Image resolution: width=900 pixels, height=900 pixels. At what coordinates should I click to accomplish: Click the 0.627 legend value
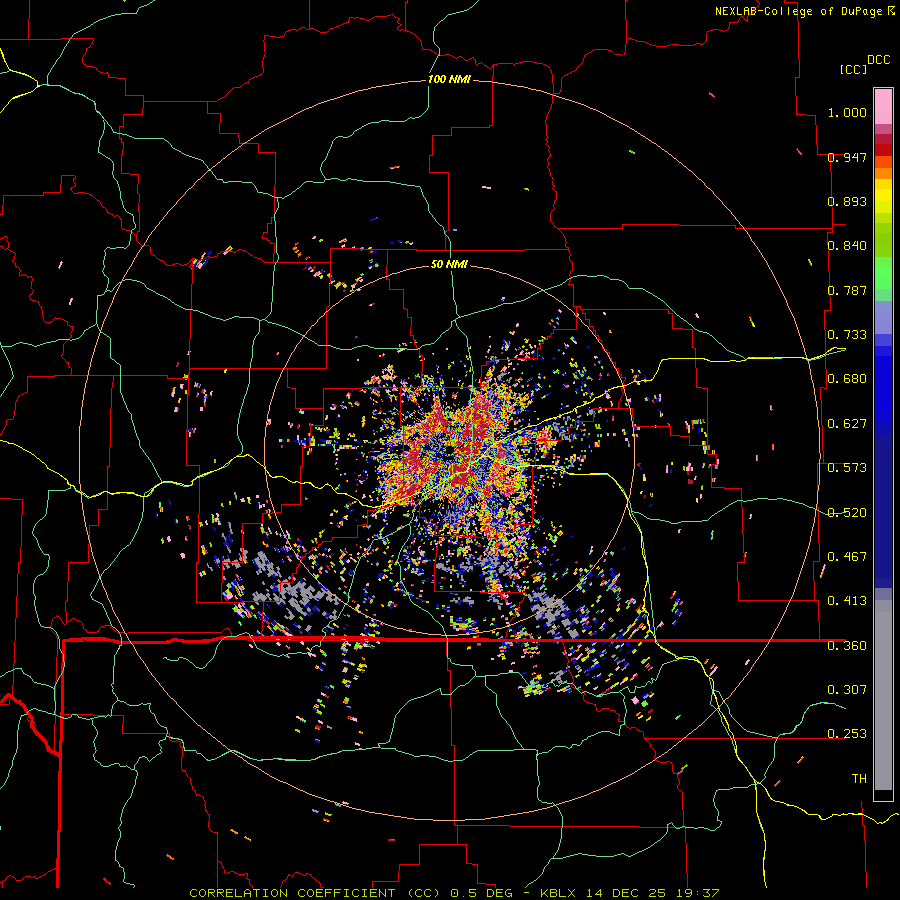[847, 424]
